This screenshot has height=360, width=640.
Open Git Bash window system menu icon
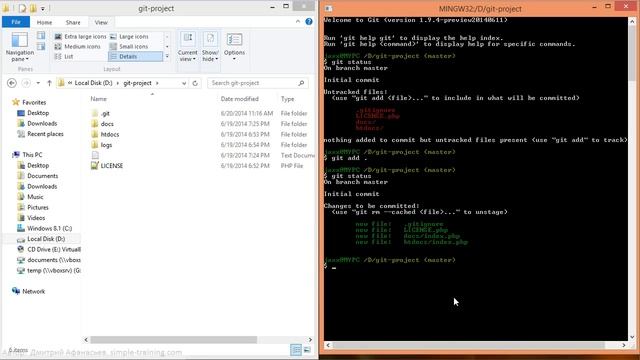(x=329, y=8)
